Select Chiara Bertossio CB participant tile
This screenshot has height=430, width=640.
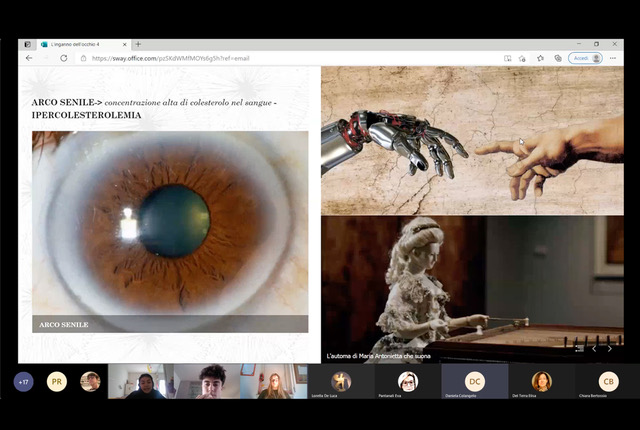607,381
